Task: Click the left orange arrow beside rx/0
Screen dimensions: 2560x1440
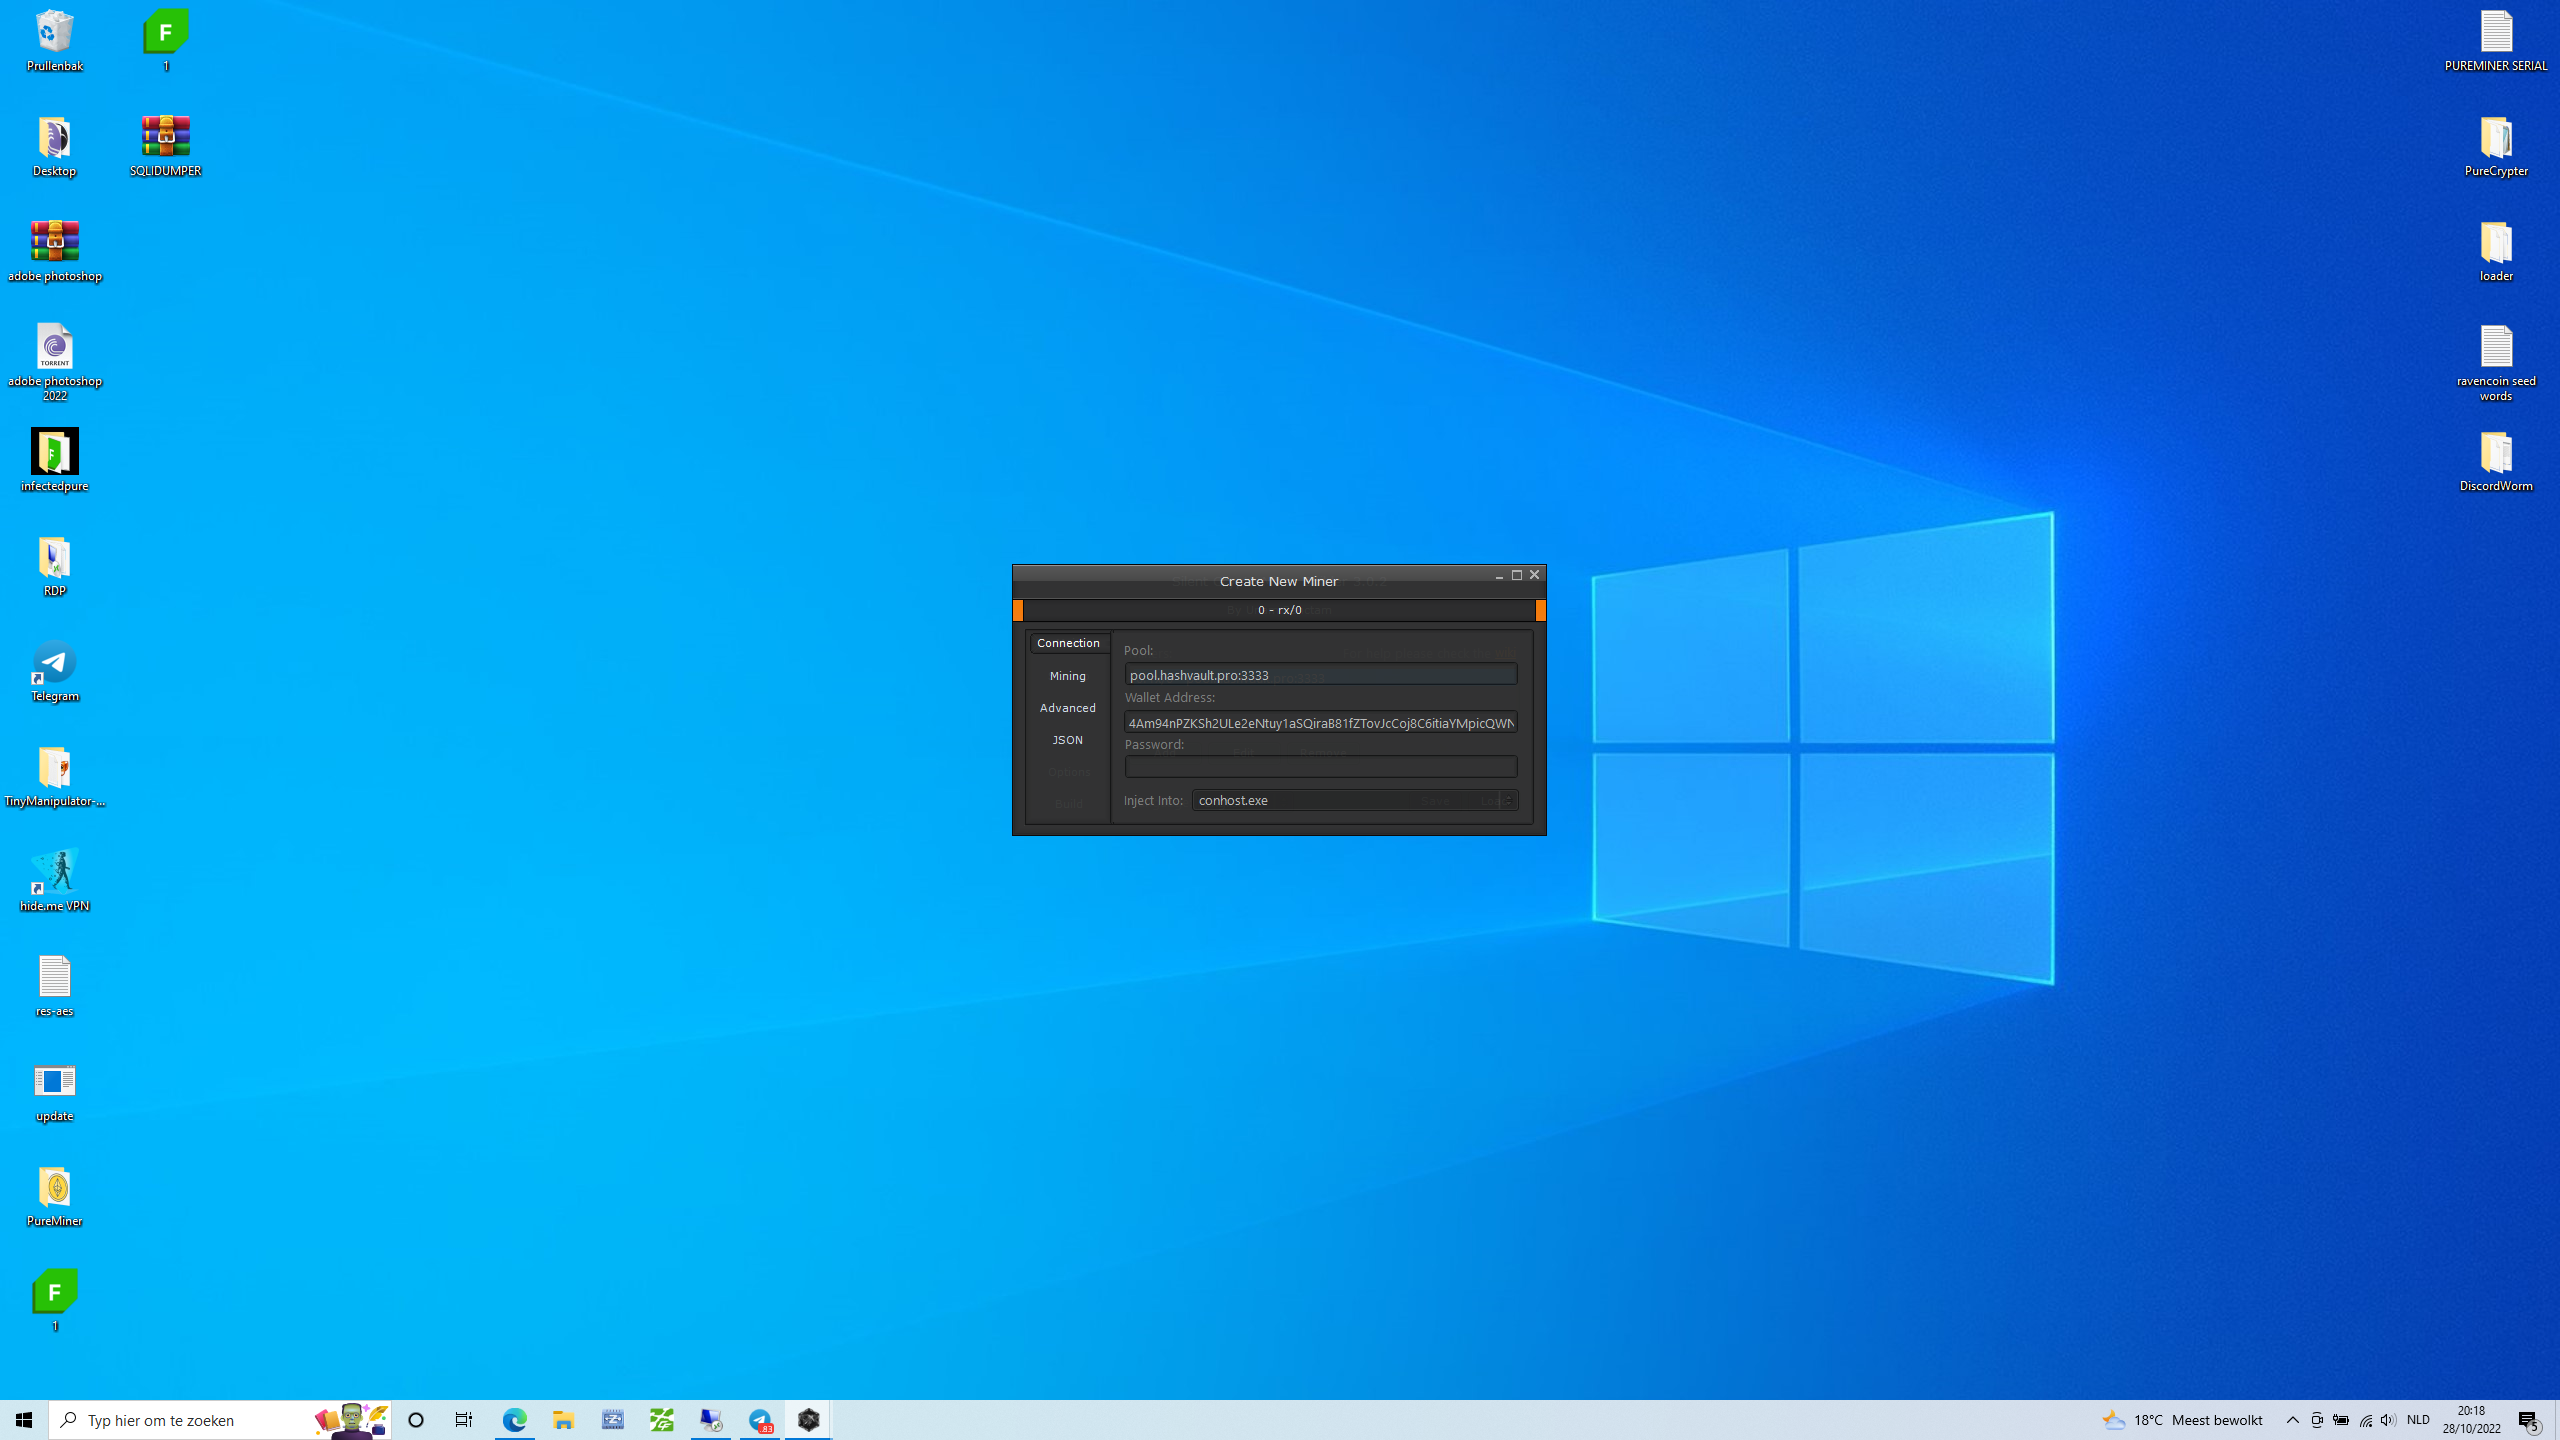Action: pos(1018,610)
